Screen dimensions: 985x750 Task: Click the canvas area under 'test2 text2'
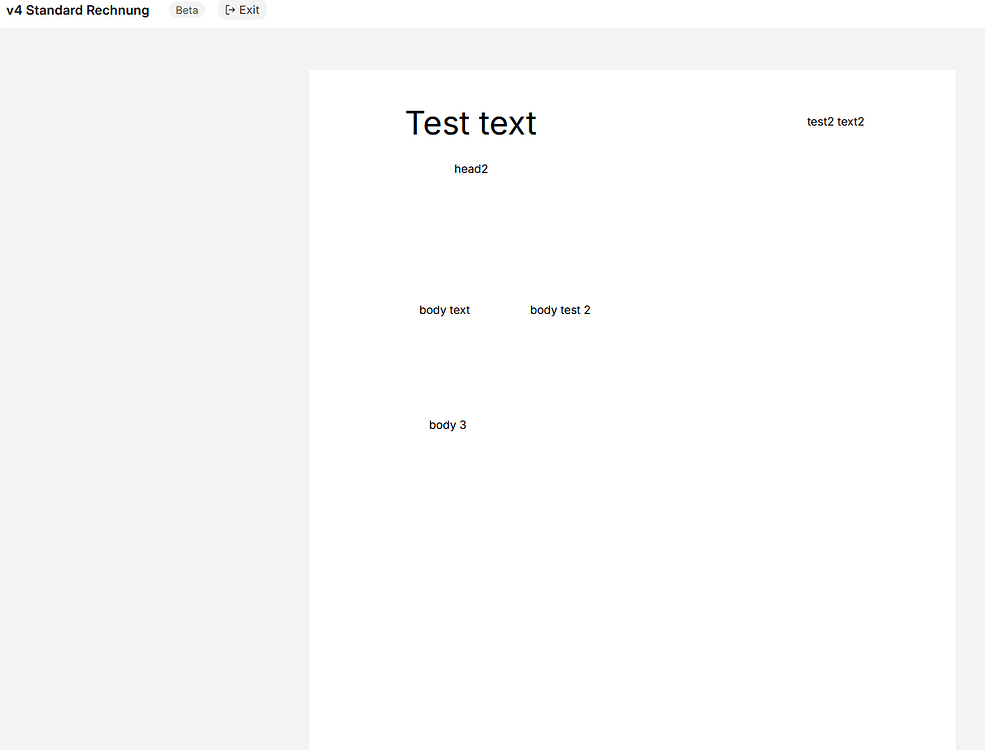(x=835, y=180)
